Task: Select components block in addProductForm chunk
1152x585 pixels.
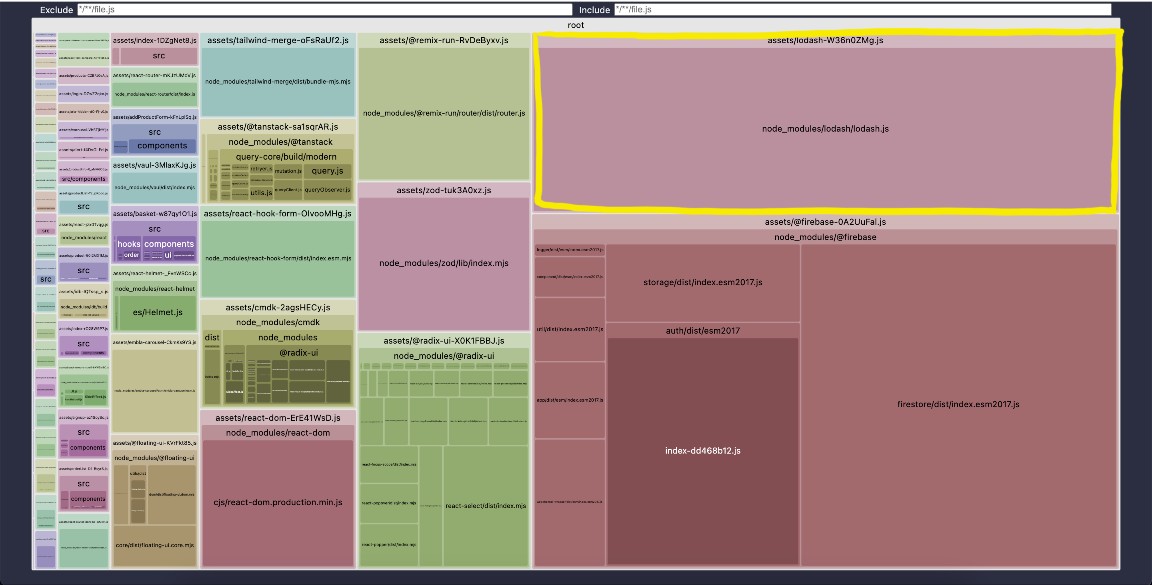Action: tap(162, 146)
